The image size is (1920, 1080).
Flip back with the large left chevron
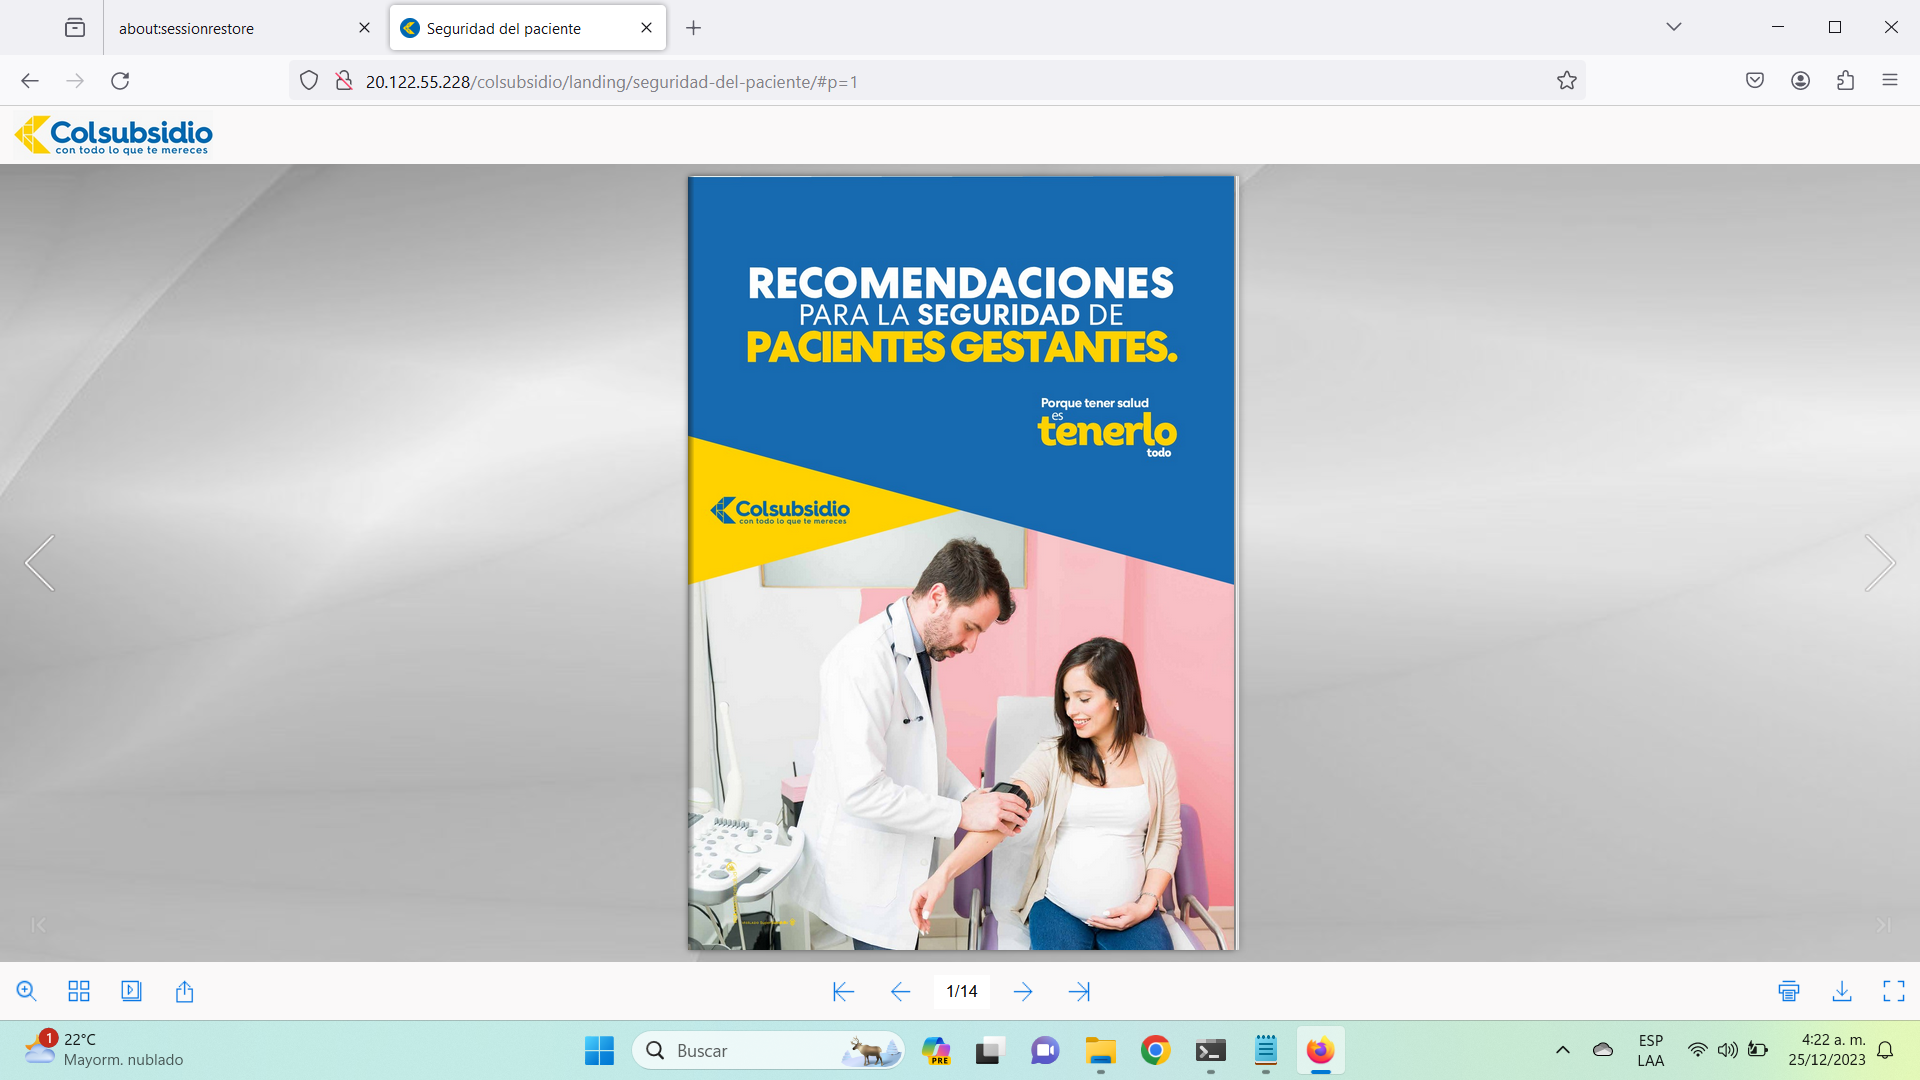pos(40,563)
